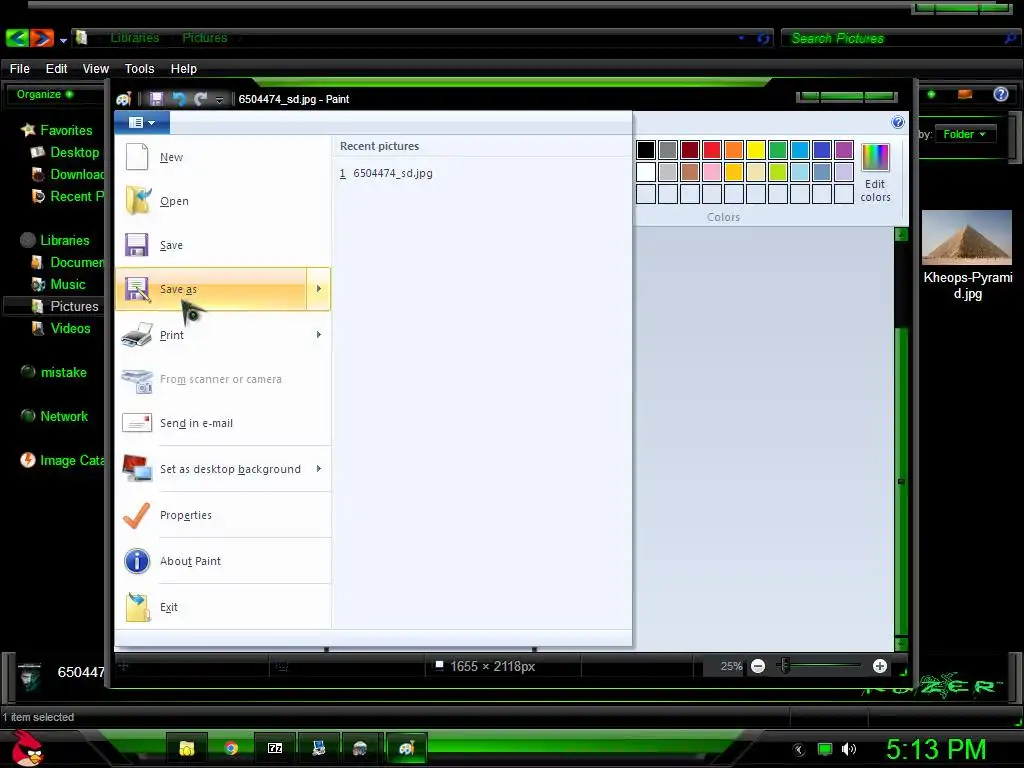
Task: Select the red color swatch
Action: [711, 150]
